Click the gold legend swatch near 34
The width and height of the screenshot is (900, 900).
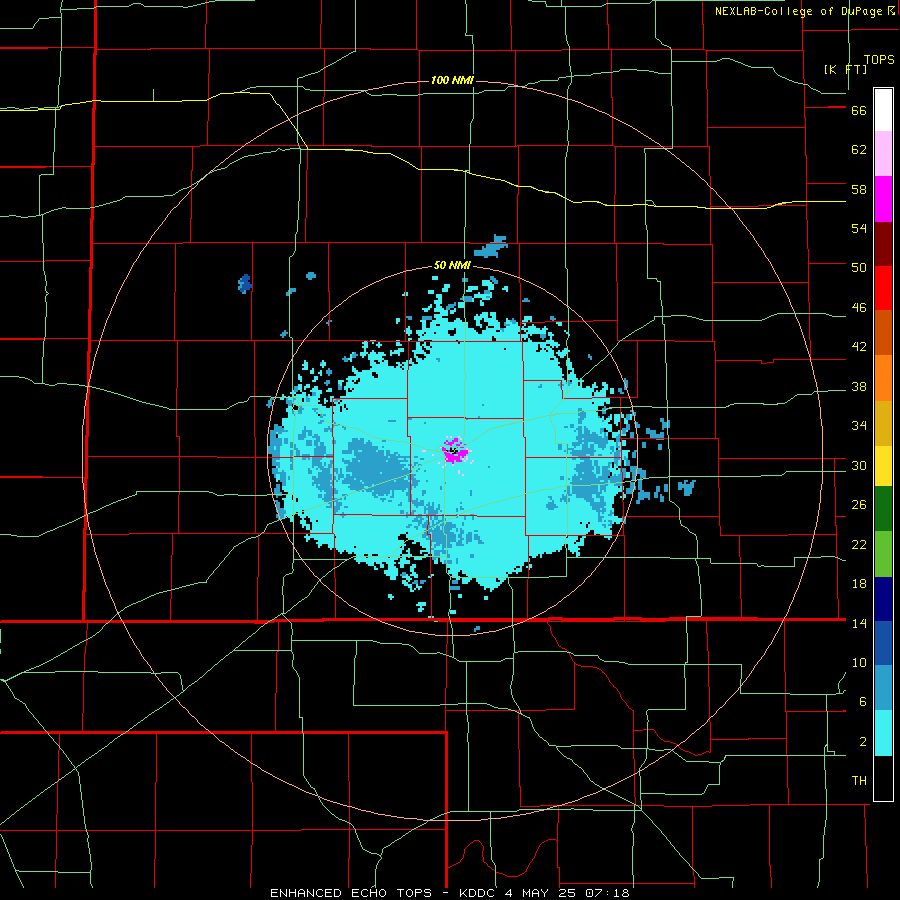point(883,422)
